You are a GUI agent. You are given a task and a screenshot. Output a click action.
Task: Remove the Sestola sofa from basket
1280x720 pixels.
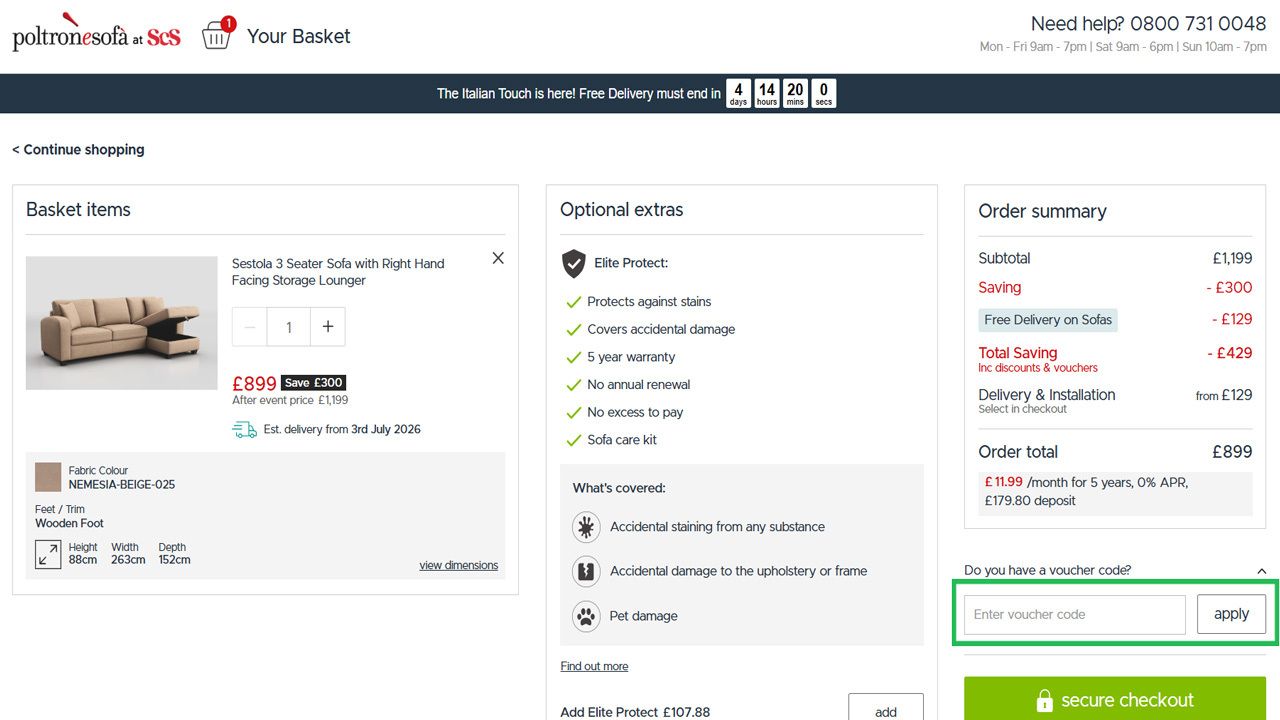click(497, 257)
